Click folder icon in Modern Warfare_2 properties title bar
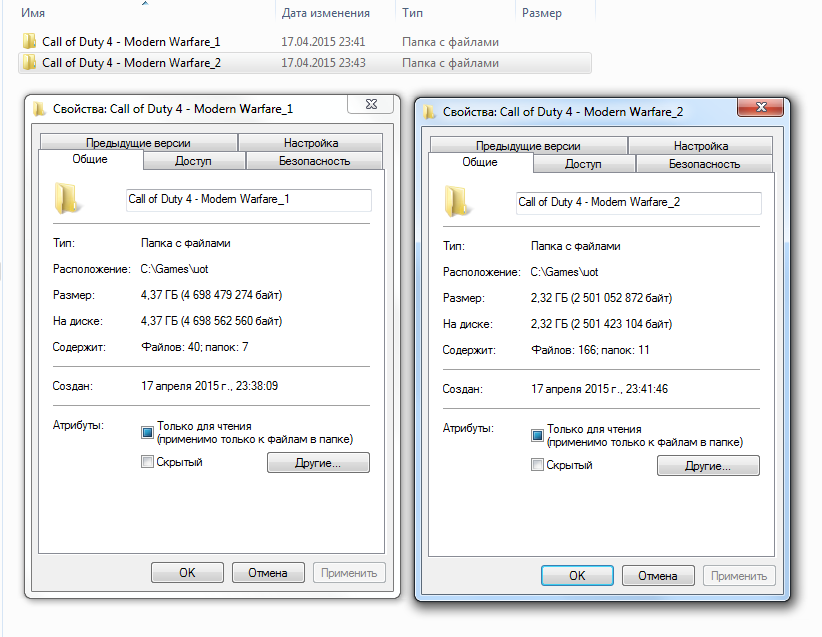This screenshot has height=637, width=822. [429, 112]
